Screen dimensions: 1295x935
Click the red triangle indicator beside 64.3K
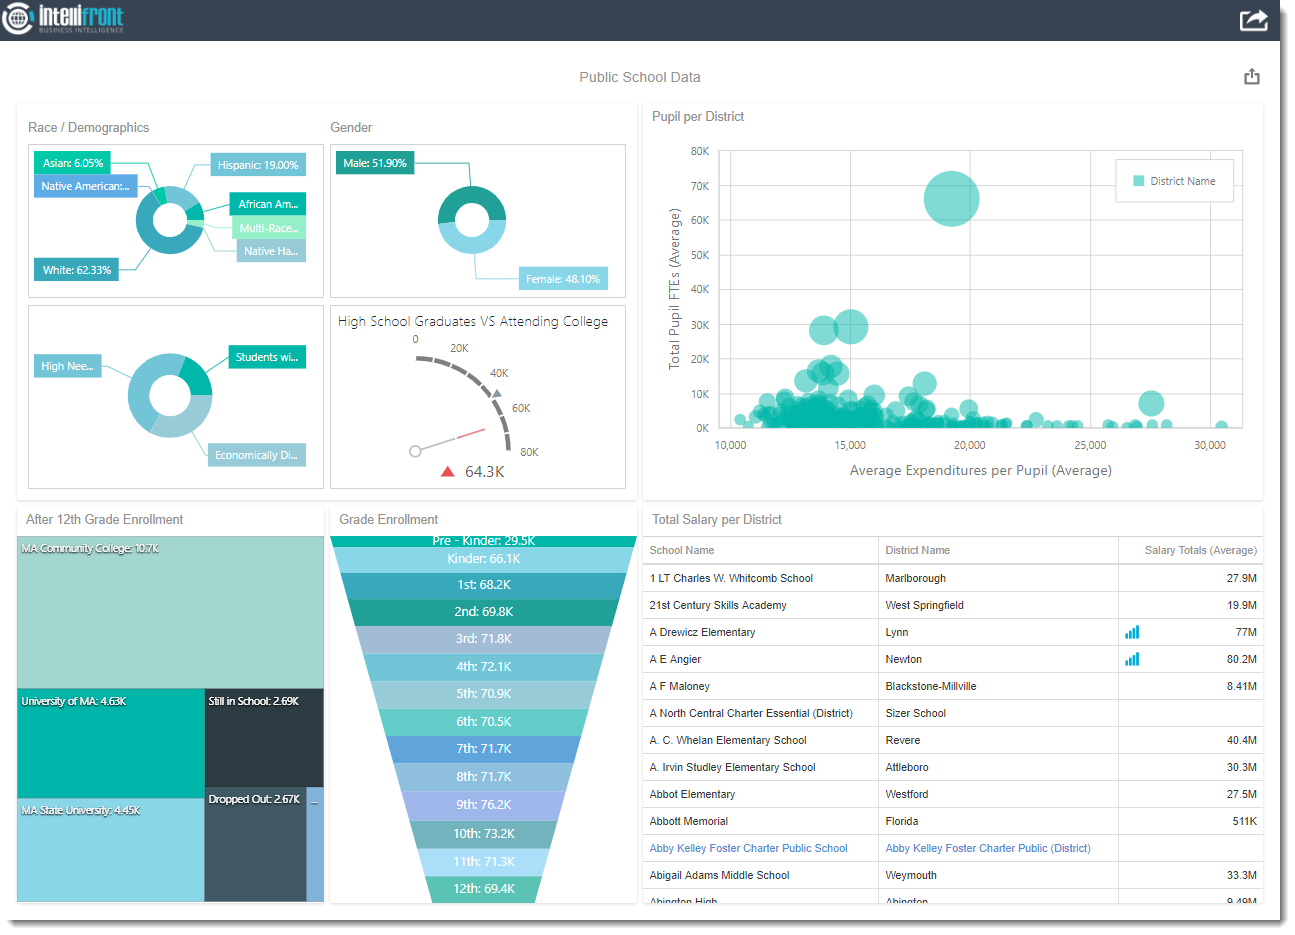[448, 472]
